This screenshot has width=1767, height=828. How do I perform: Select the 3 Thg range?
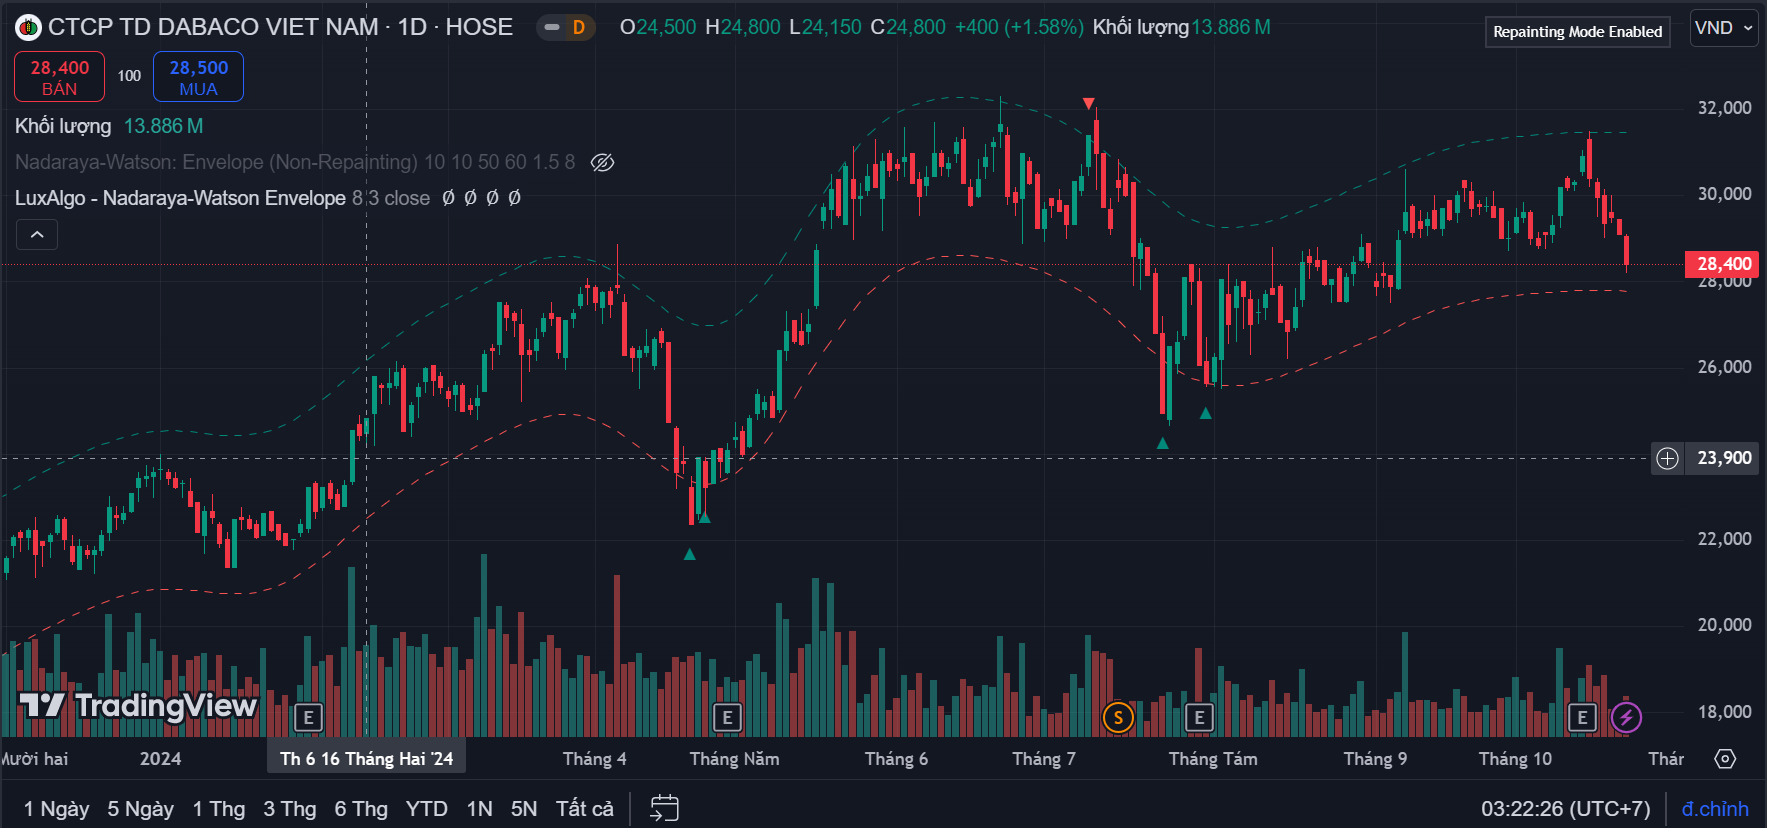coord(290,809)
